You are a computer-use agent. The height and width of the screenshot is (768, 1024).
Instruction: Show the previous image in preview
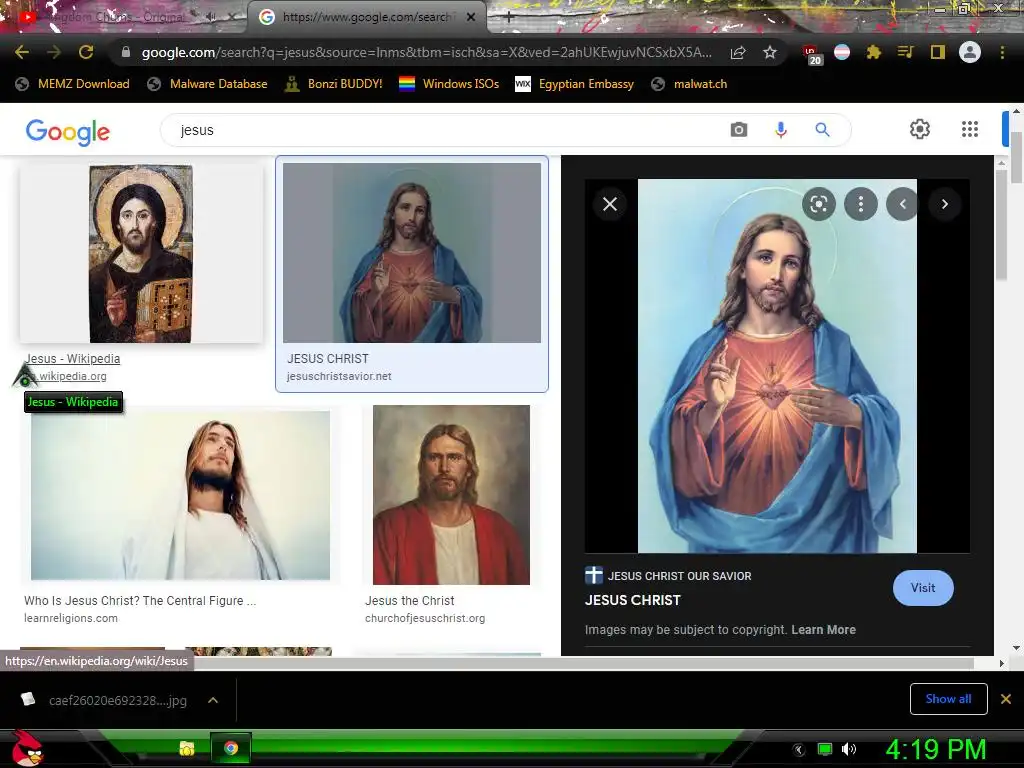[903, 204]
